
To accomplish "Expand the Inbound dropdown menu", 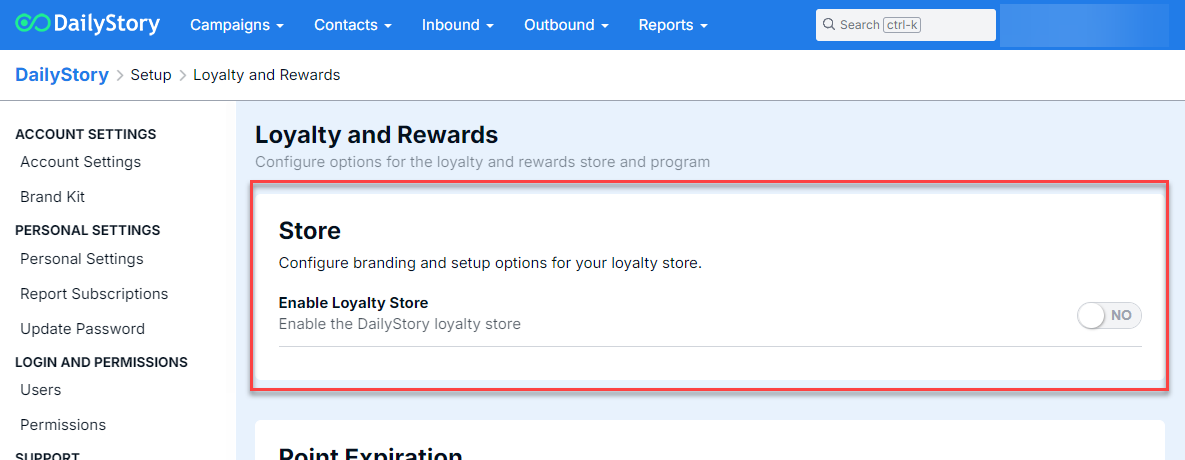I will click(457, 25).
